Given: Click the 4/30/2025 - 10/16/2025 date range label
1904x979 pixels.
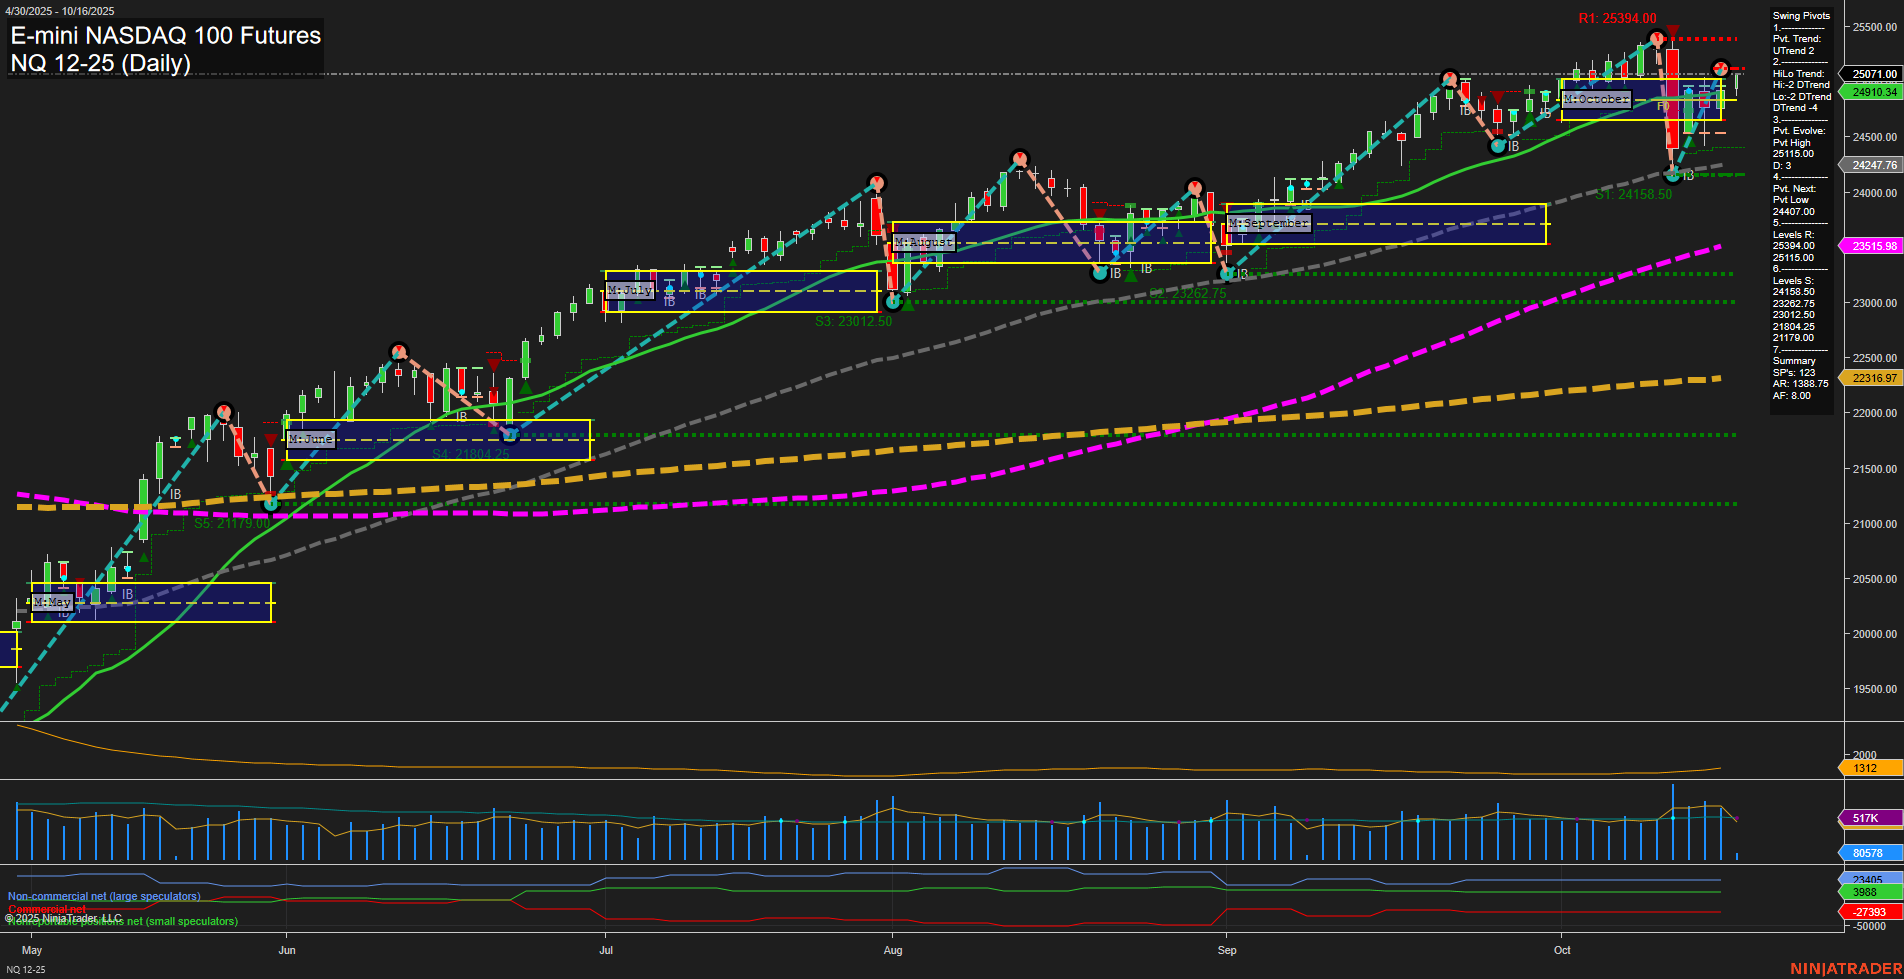Looking at the screenshot, I should pyautogui.click(x=62, y=10).
